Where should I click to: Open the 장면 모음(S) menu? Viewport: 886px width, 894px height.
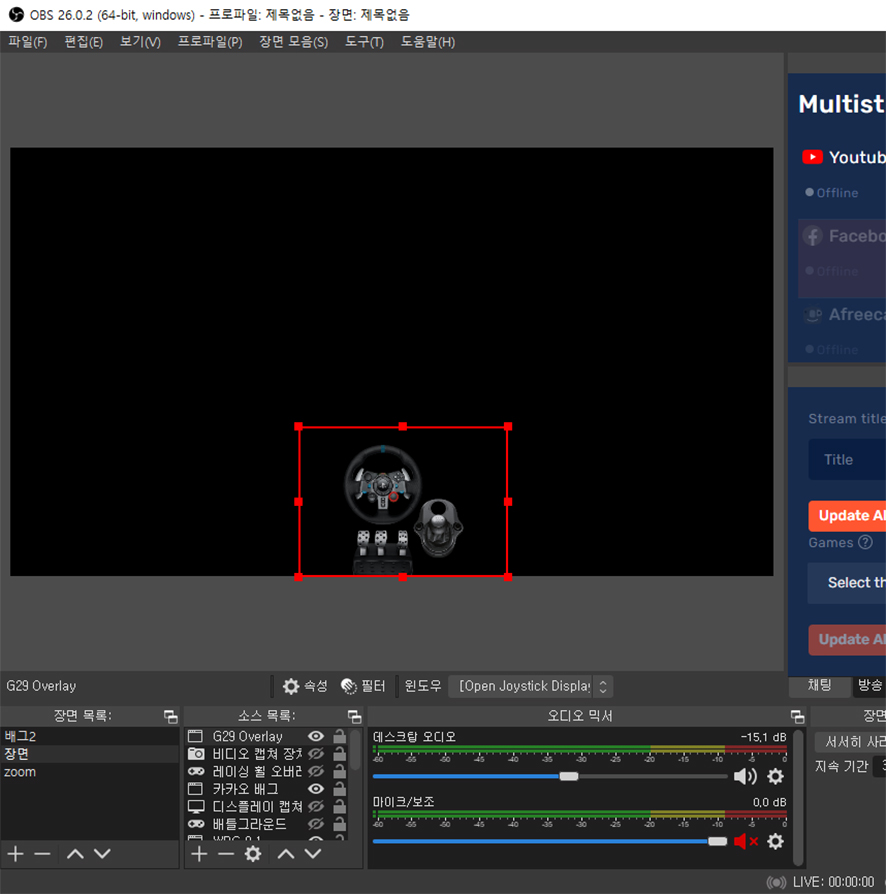click(294, 42)
